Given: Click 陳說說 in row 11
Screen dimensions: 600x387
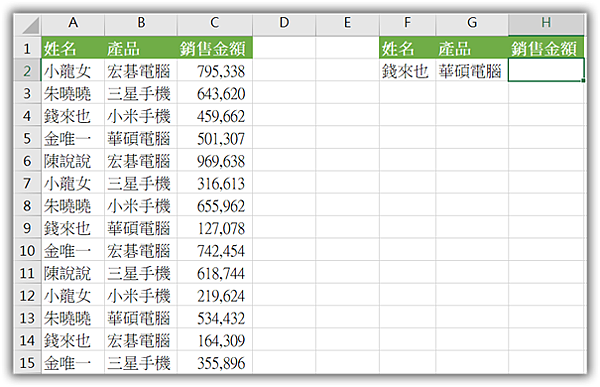Looking at the screenshot, I should (67, 273).
